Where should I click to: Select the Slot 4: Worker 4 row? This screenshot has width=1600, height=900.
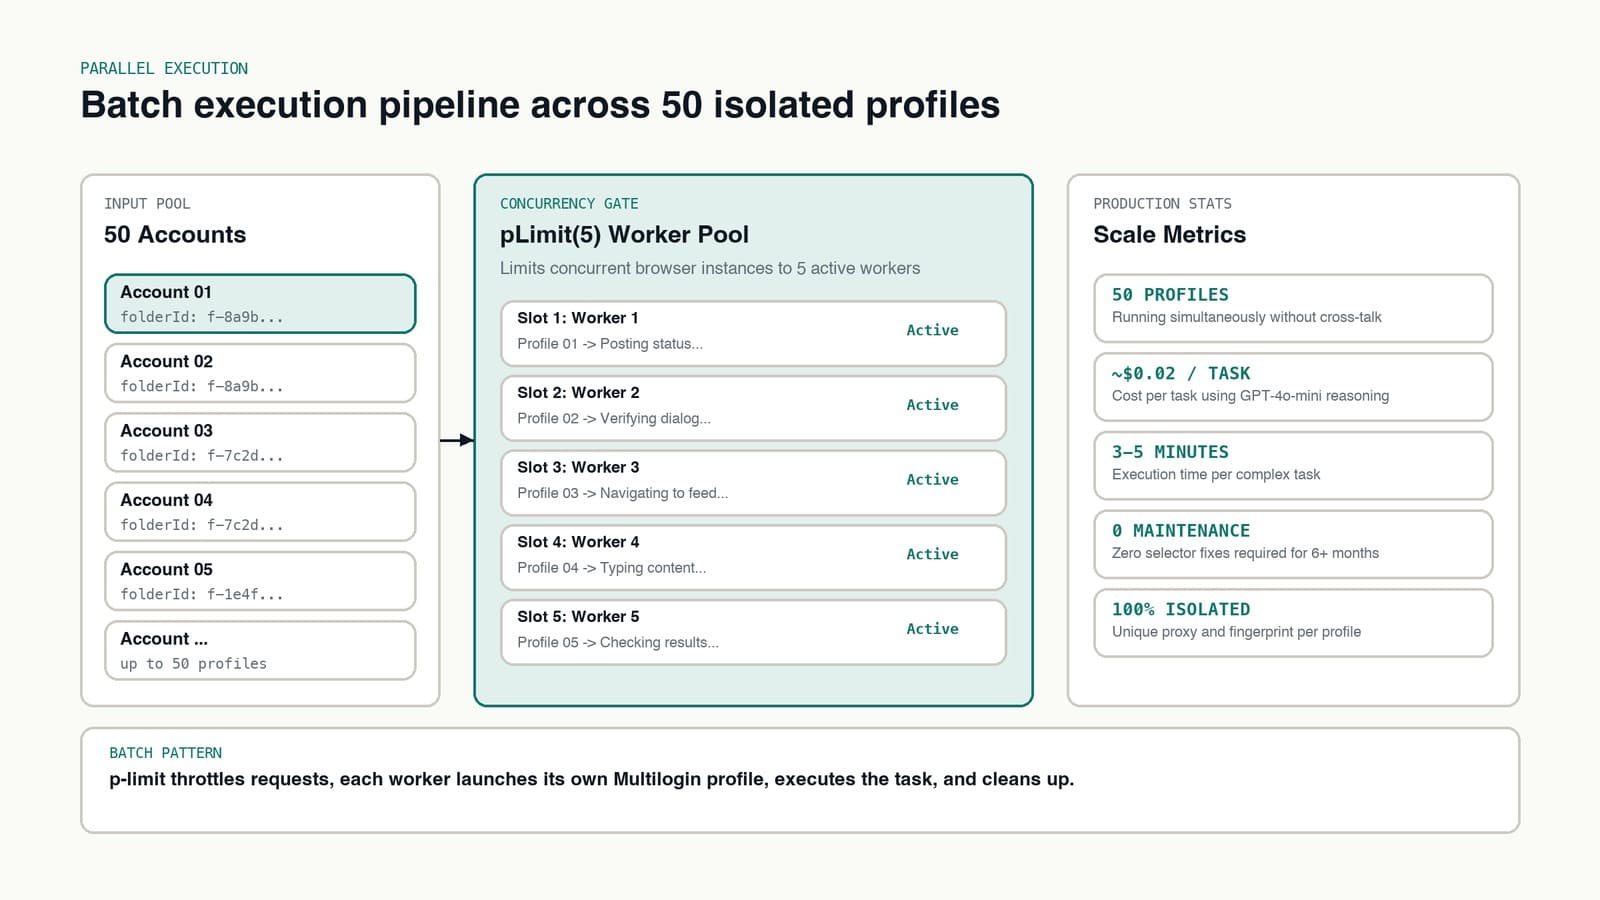753,557
